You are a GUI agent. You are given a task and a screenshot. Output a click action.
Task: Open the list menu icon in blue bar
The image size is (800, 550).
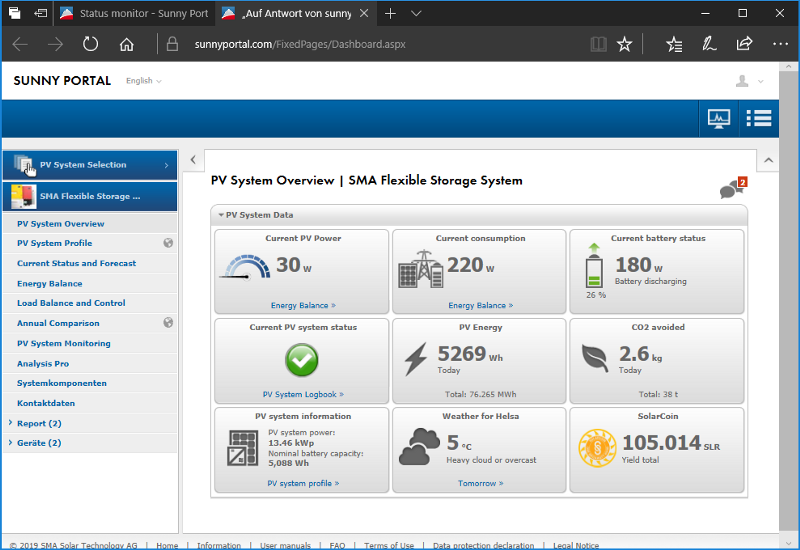tap(759, 119)
